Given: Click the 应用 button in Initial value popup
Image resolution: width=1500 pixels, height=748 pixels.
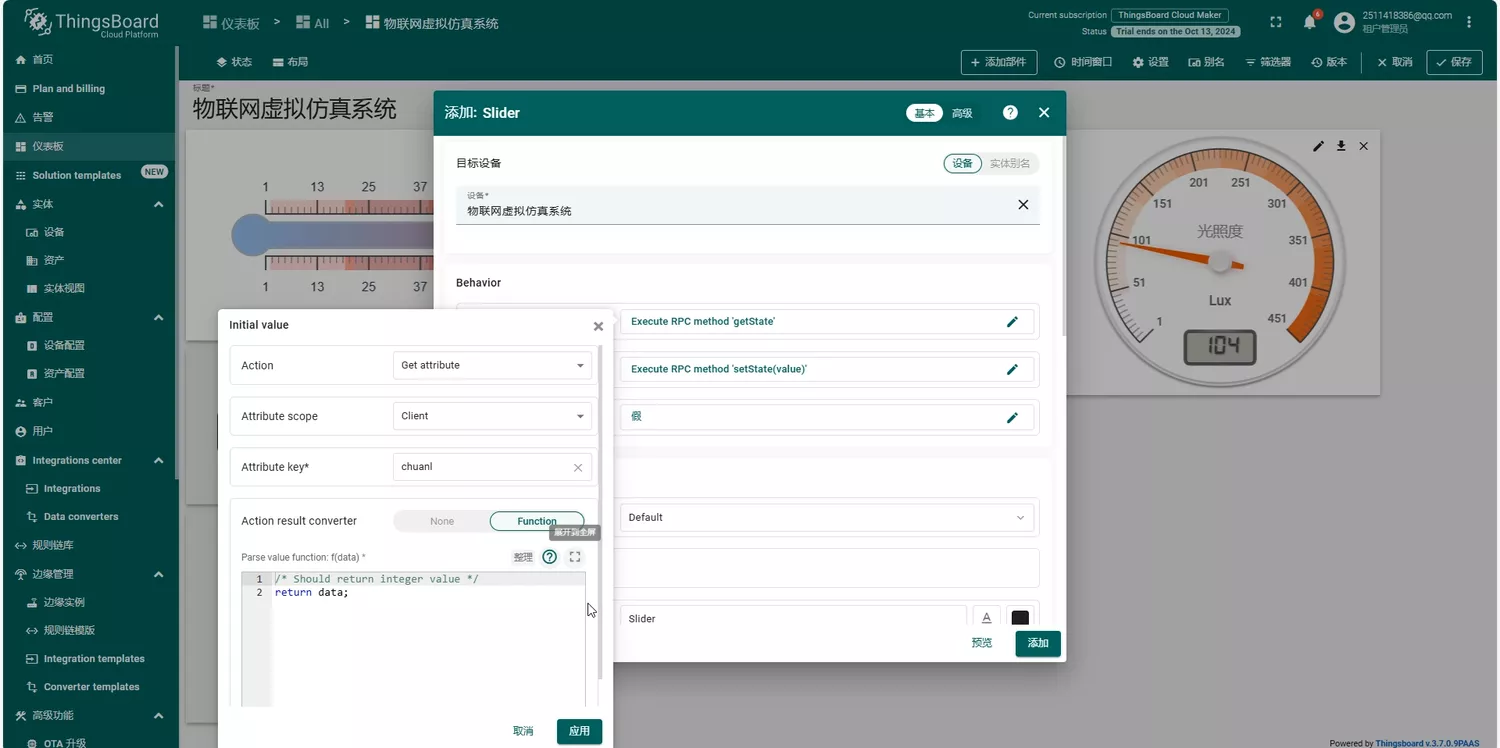Looking at the screenshot, I should click(x=579, y=731).
